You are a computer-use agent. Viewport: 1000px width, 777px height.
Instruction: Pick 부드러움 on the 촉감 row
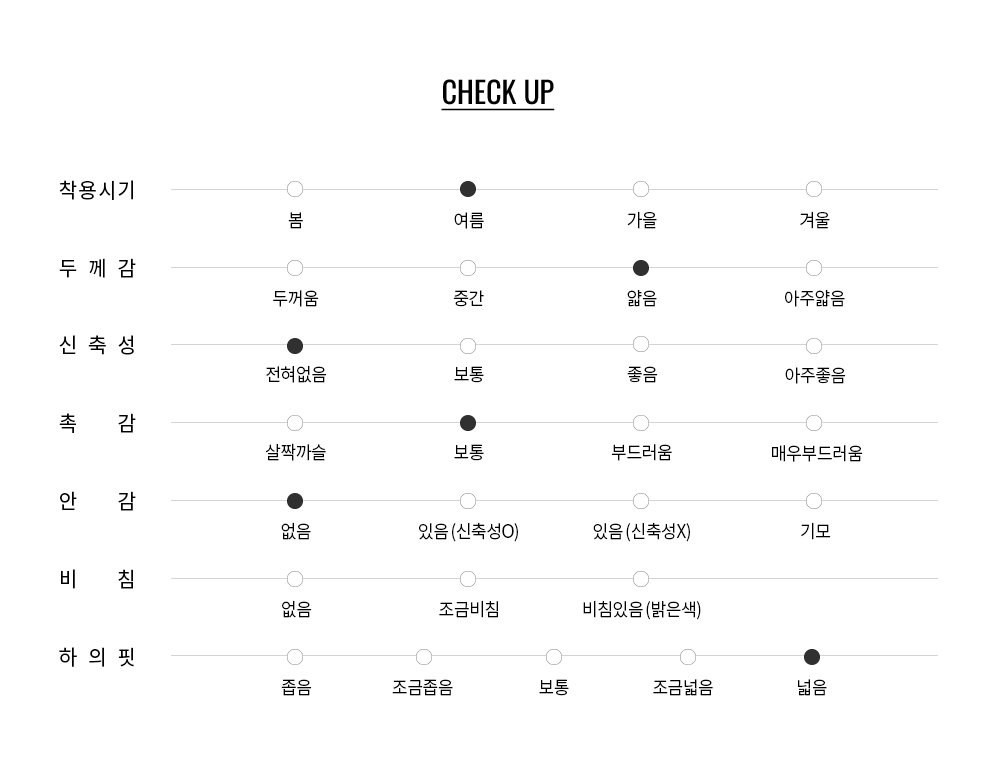pos(641,423)
